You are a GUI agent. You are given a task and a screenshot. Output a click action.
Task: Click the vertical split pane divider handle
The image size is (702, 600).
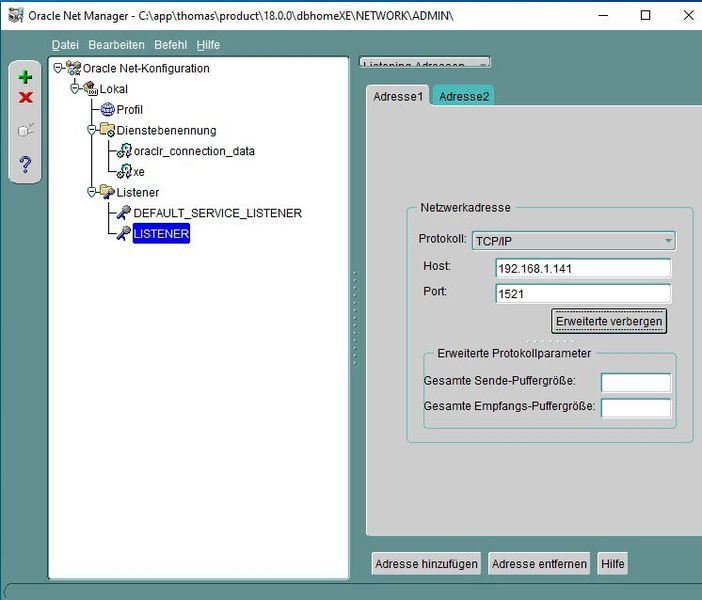tap(355, 318)
